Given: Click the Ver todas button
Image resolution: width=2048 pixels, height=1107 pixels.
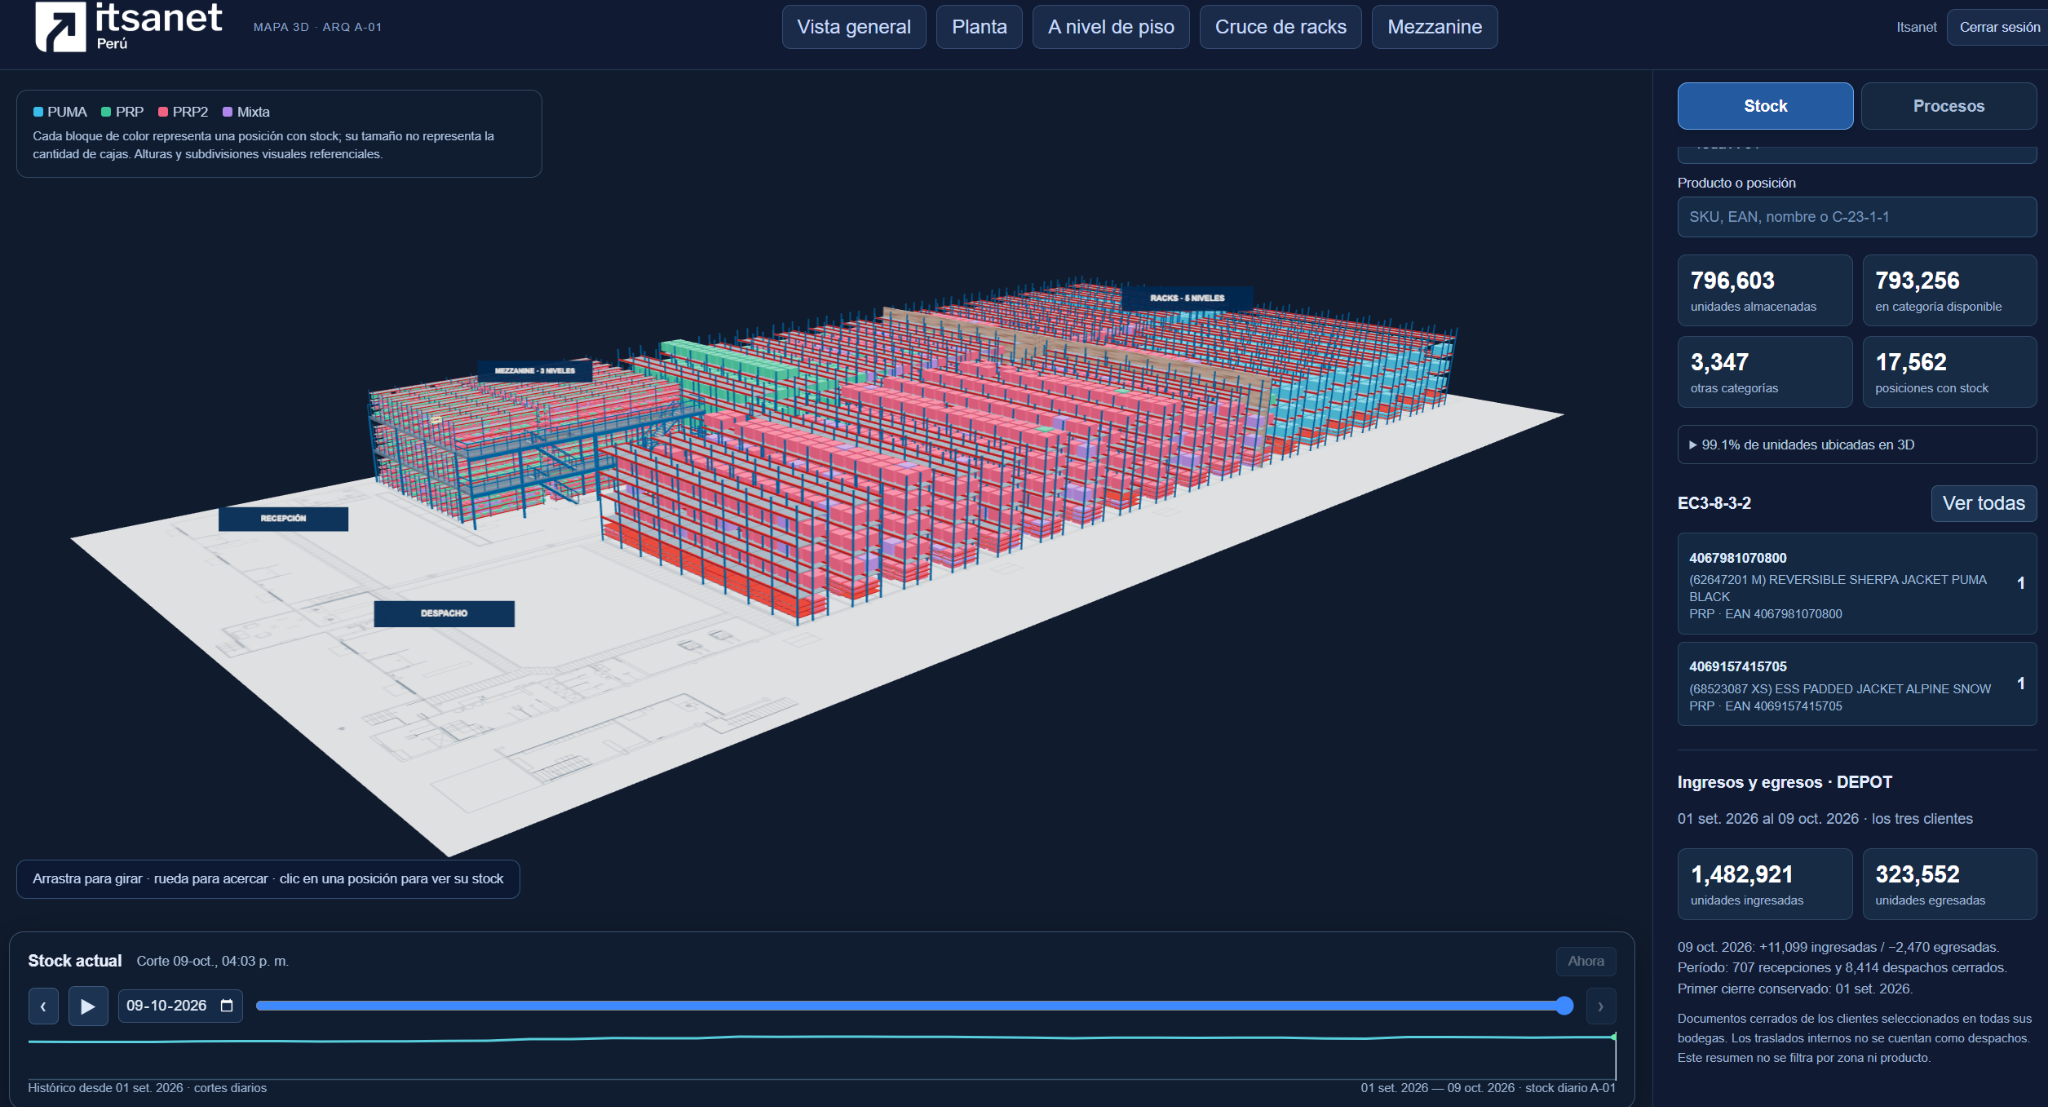Looking at the screenshot, I should pyautogui.click(x=1983, y=503).
